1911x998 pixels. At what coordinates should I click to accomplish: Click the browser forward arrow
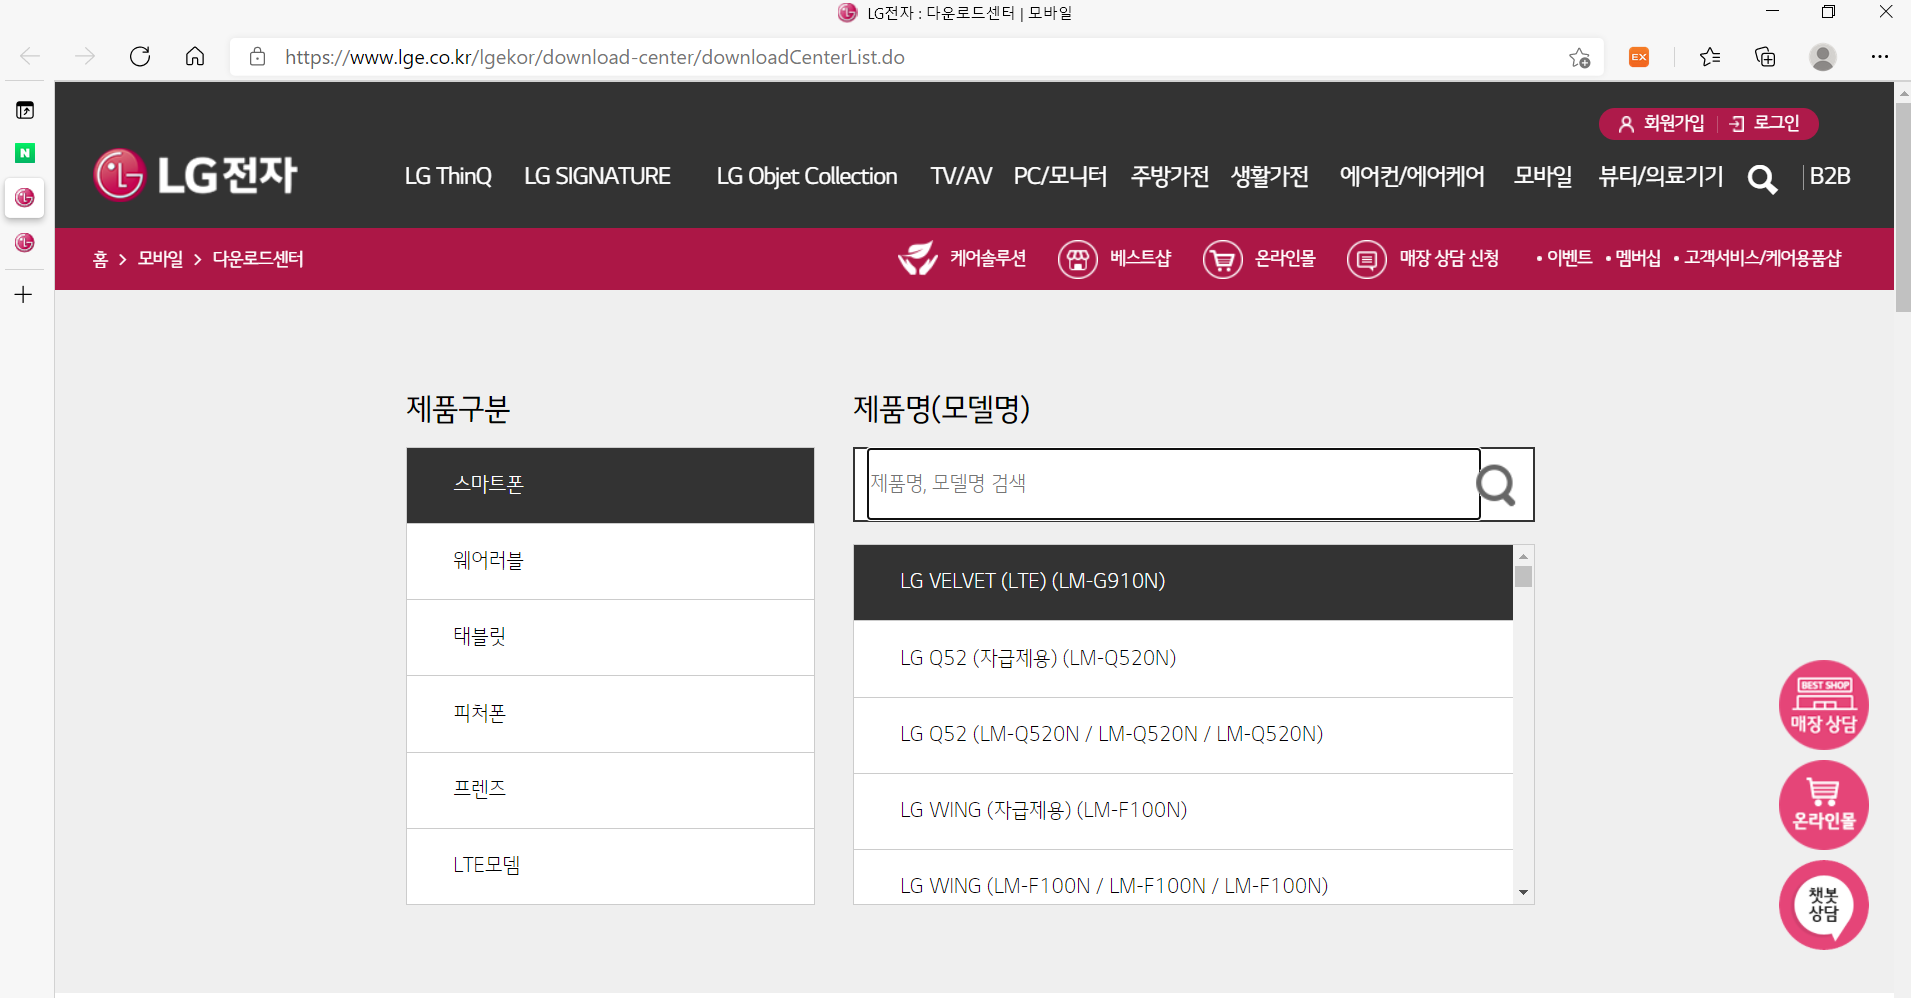point(85,57)
